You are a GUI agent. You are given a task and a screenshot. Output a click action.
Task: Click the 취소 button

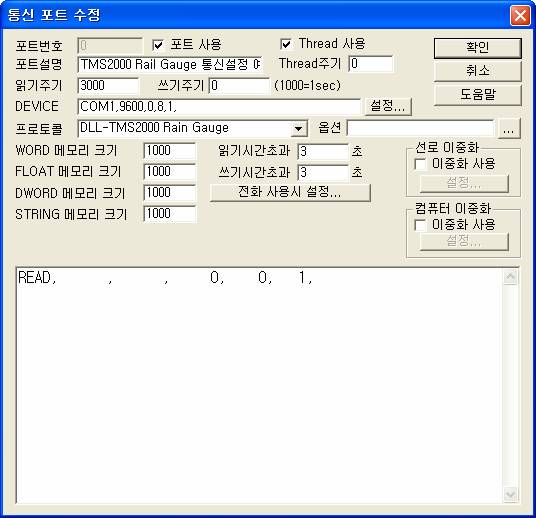(478, 71)
